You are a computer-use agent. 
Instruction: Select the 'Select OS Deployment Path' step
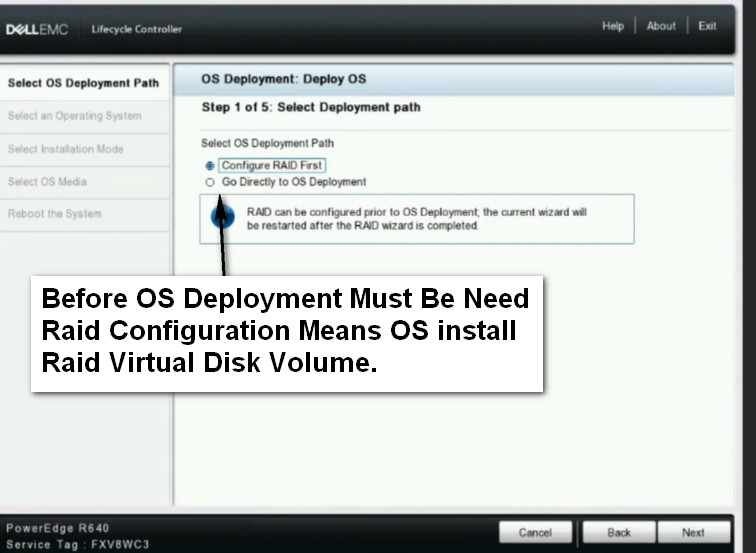[83, 83]
